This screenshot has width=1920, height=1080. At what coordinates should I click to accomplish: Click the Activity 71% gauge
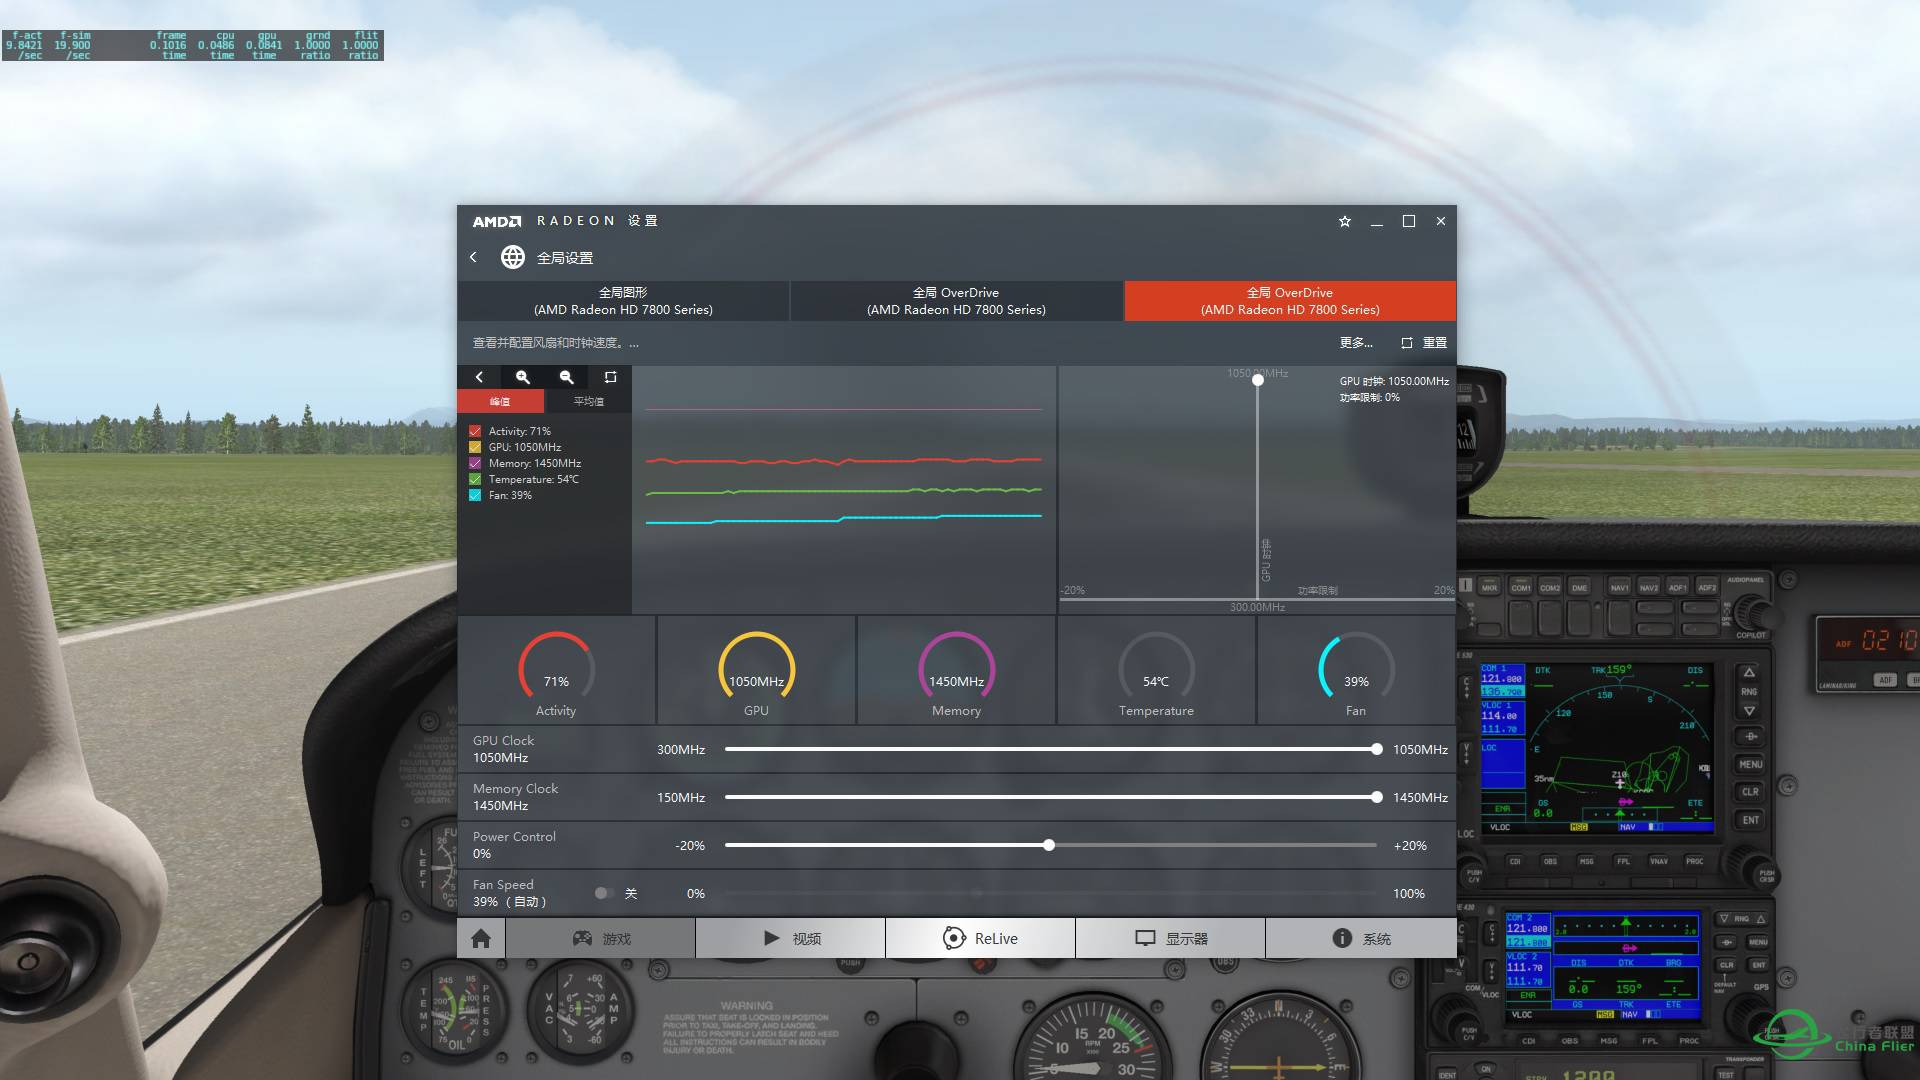(556, 670)
